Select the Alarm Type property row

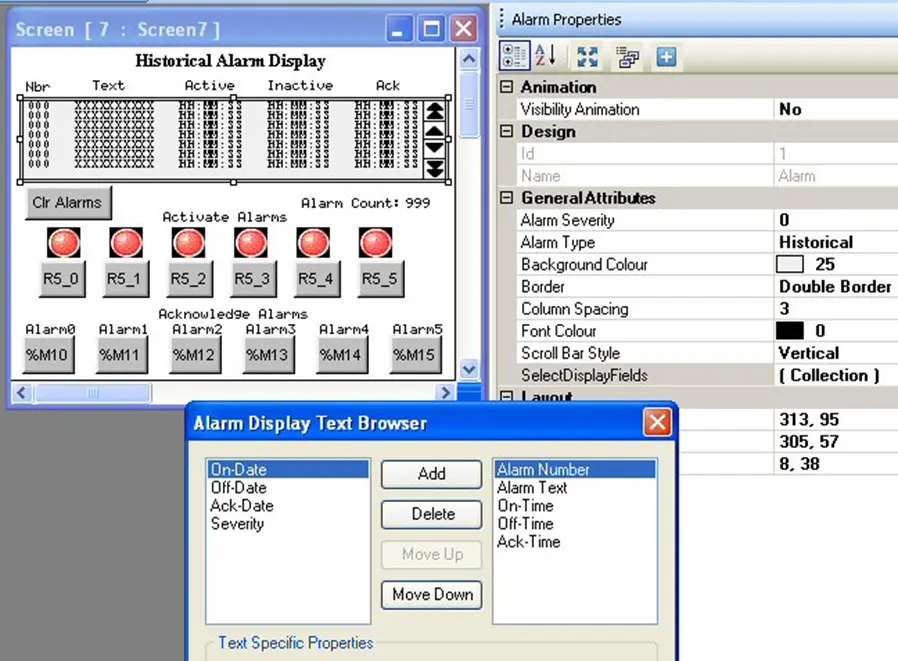pos(707,242)
